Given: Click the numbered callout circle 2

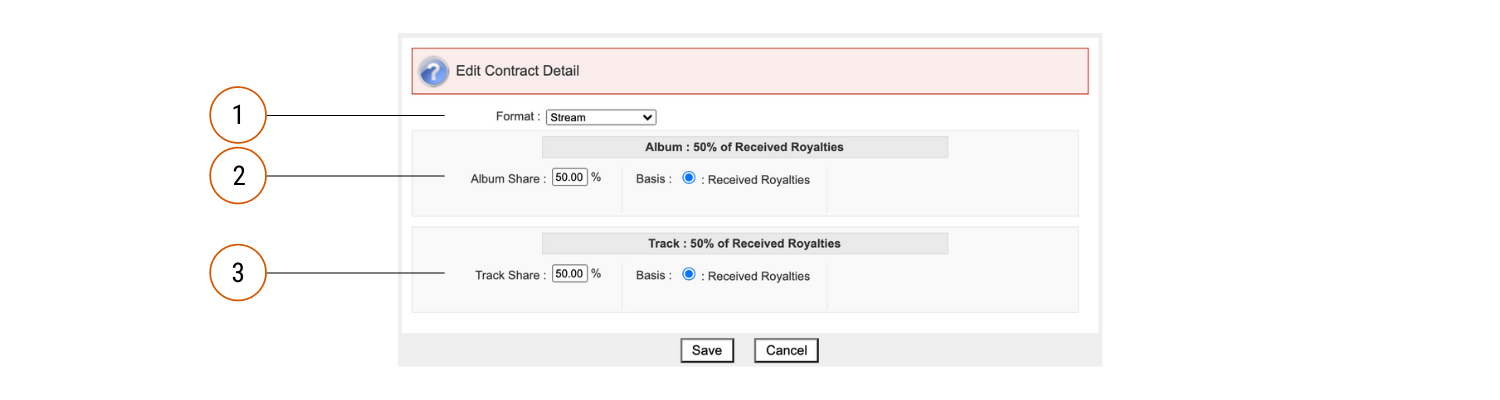Looking at the screenshot, I should pos(237,176).
